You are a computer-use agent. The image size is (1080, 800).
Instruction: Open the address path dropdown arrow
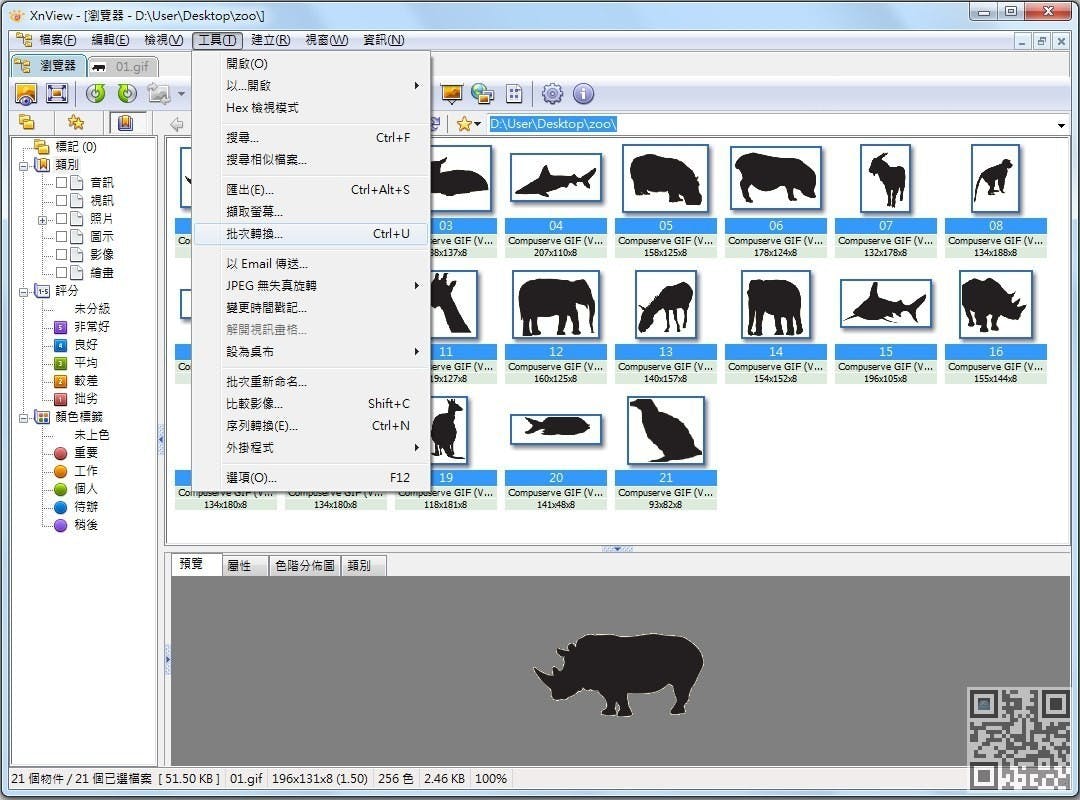pyautogui.click(x=1061, y=125)
